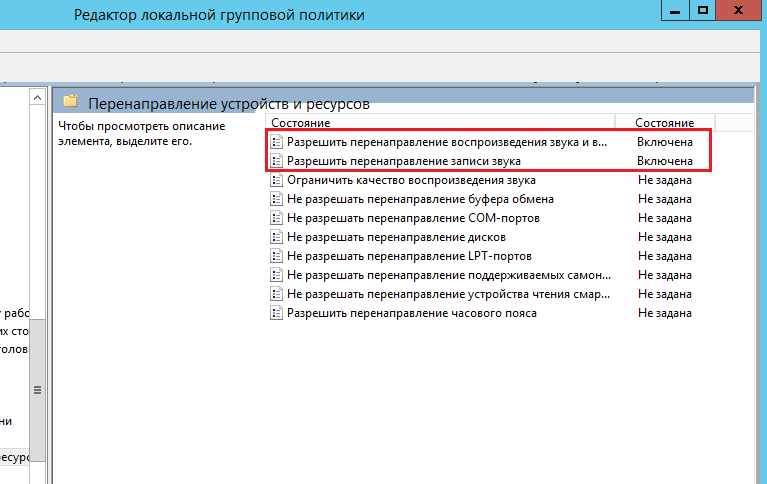Click icon beside Не разрешать перенаправление дисков
The image size is (767, 484).
(x=276, y=237)
